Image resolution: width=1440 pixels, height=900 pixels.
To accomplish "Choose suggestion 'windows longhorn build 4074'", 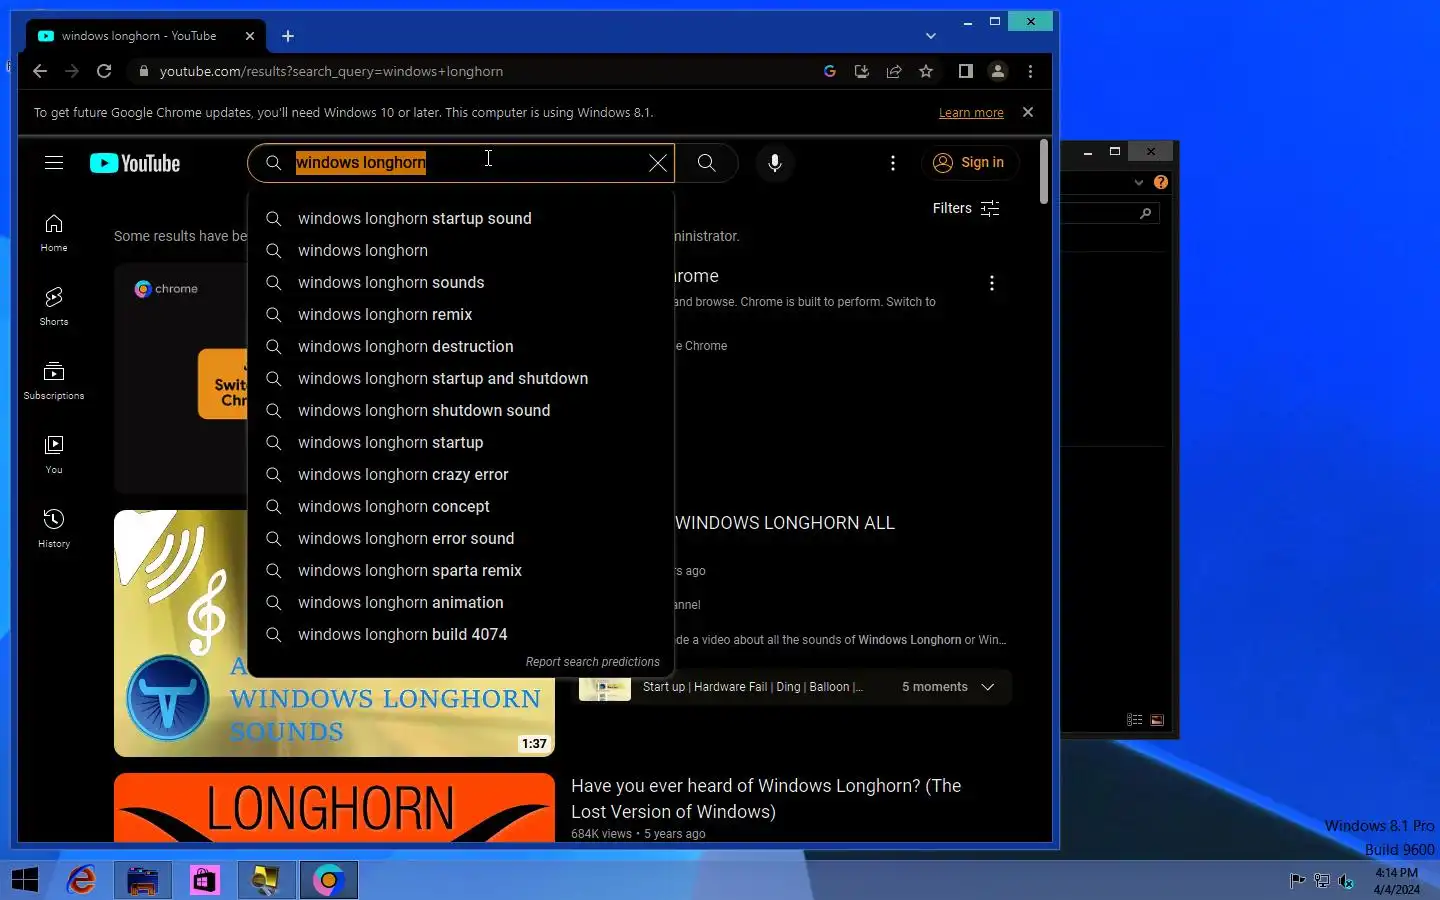I will [461, 634].
